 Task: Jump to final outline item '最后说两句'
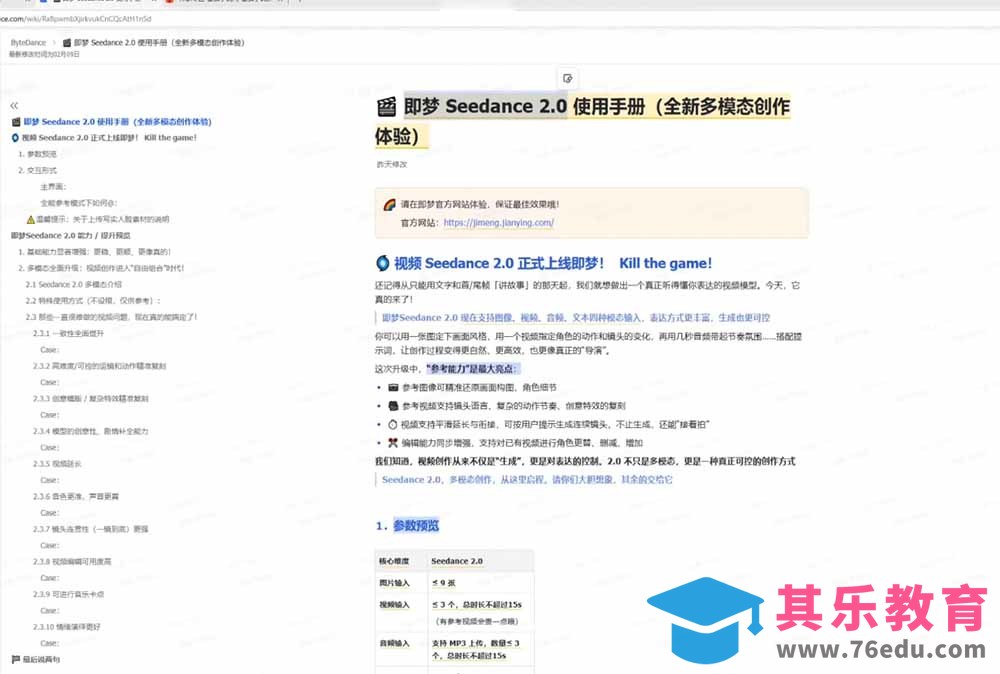[41, 659]
